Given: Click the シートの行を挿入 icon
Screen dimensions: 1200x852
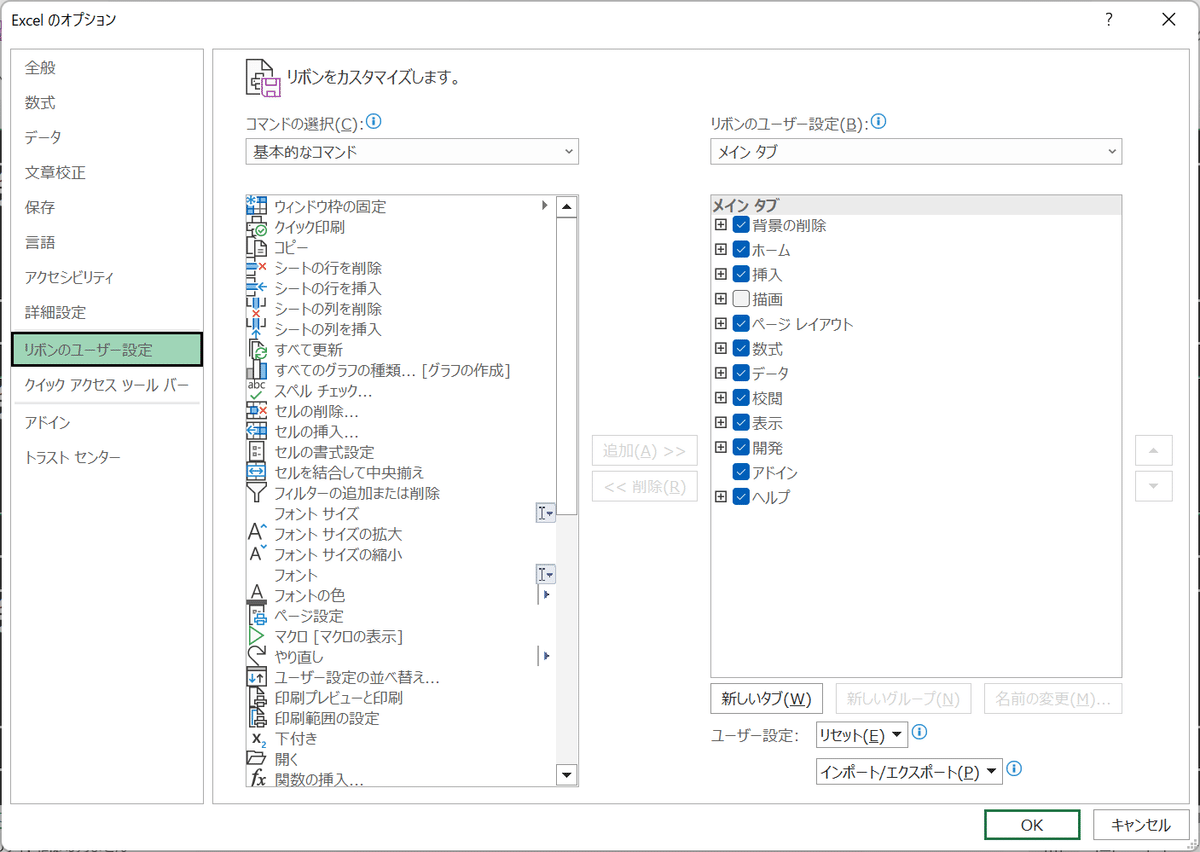Looking at the screenshot, I should 256,288.
